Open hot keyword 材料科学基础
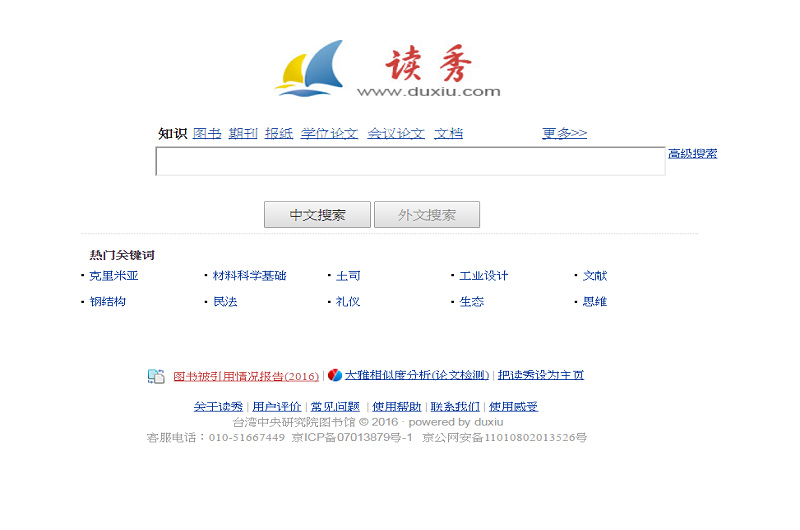Viewport: 800px width, 530px height. (249, 276)
